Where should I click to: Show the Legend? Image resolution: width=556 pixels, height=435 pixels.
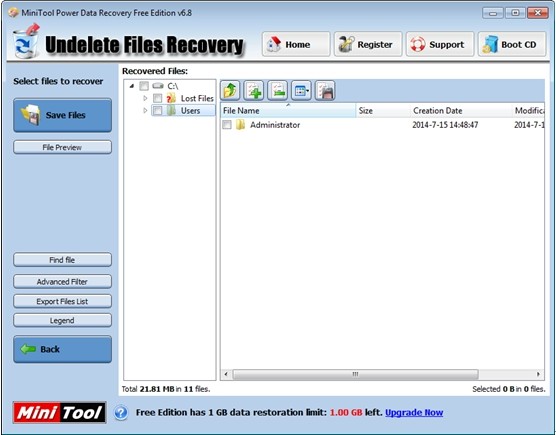point(62,320)
